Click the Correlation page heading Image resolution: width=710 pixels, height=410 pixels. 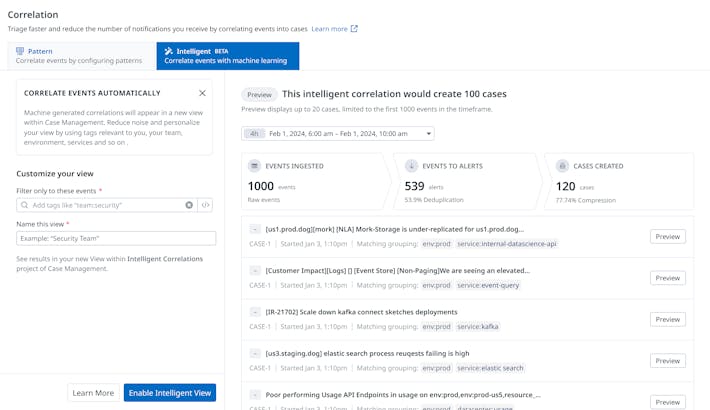point(33,14)
